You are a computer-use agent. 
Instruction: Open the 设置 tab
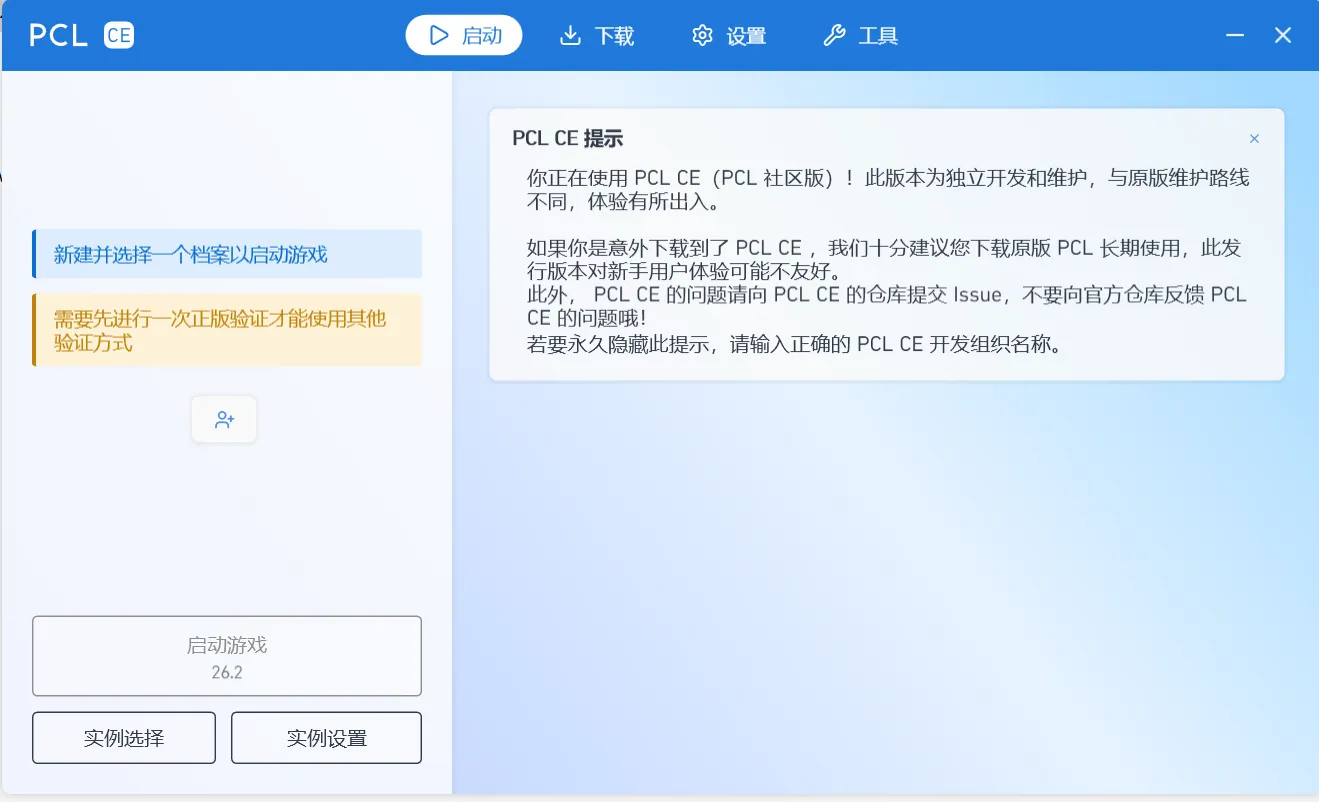[729, 36]
